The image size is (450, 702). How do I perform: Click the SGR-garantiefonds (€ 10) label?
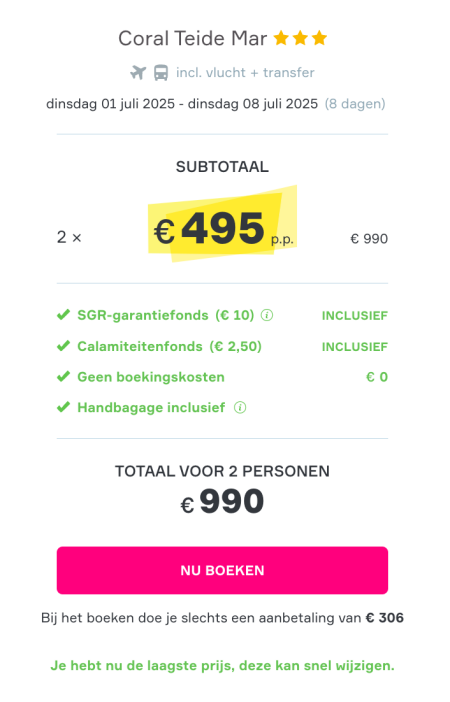tap(166, 315)
